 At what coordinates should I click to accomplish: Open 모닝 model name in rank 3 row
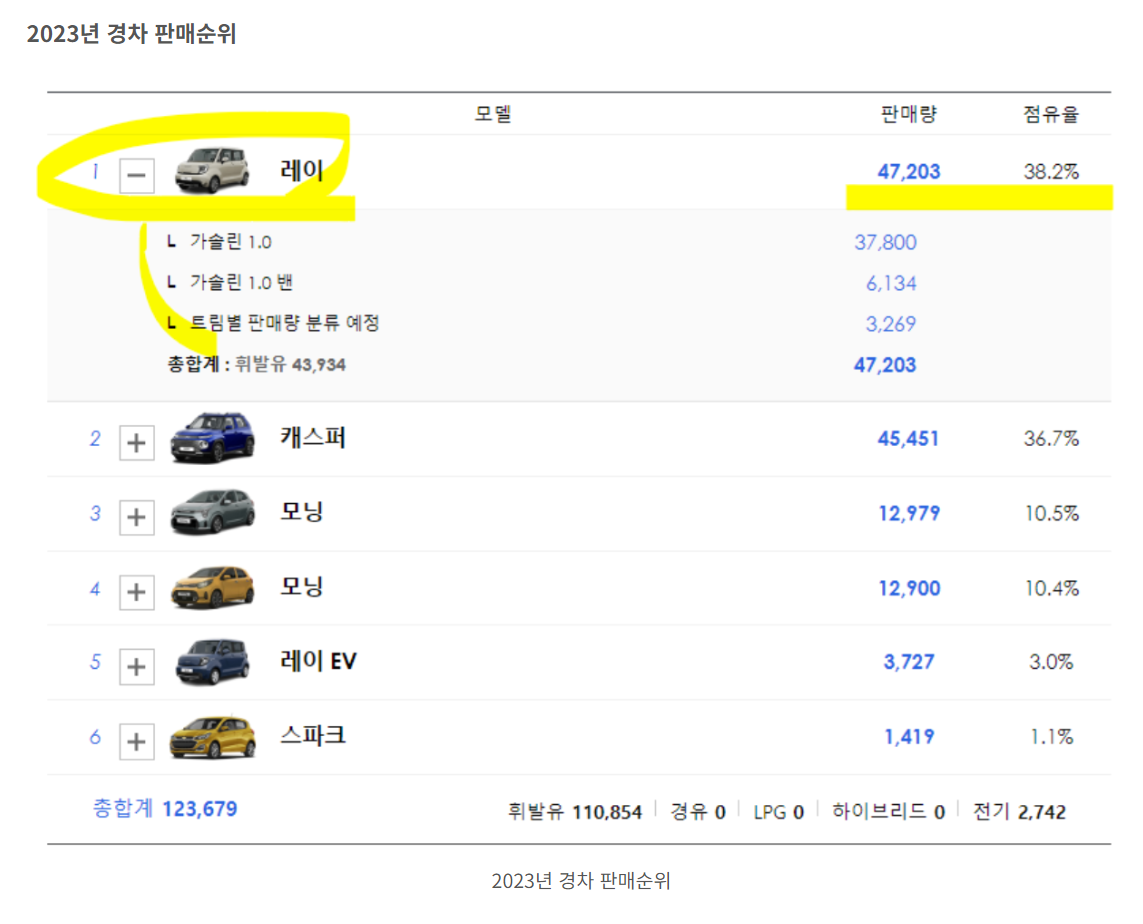tap(302, 512)
